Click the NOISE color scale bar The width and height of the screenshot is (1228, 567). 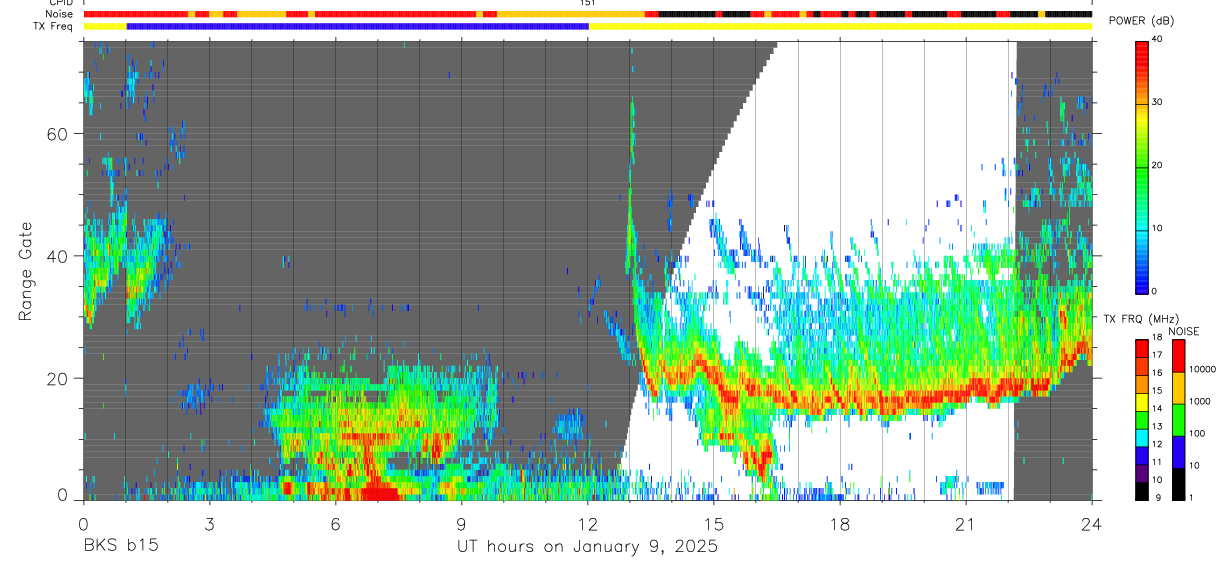click(1179, 419)
